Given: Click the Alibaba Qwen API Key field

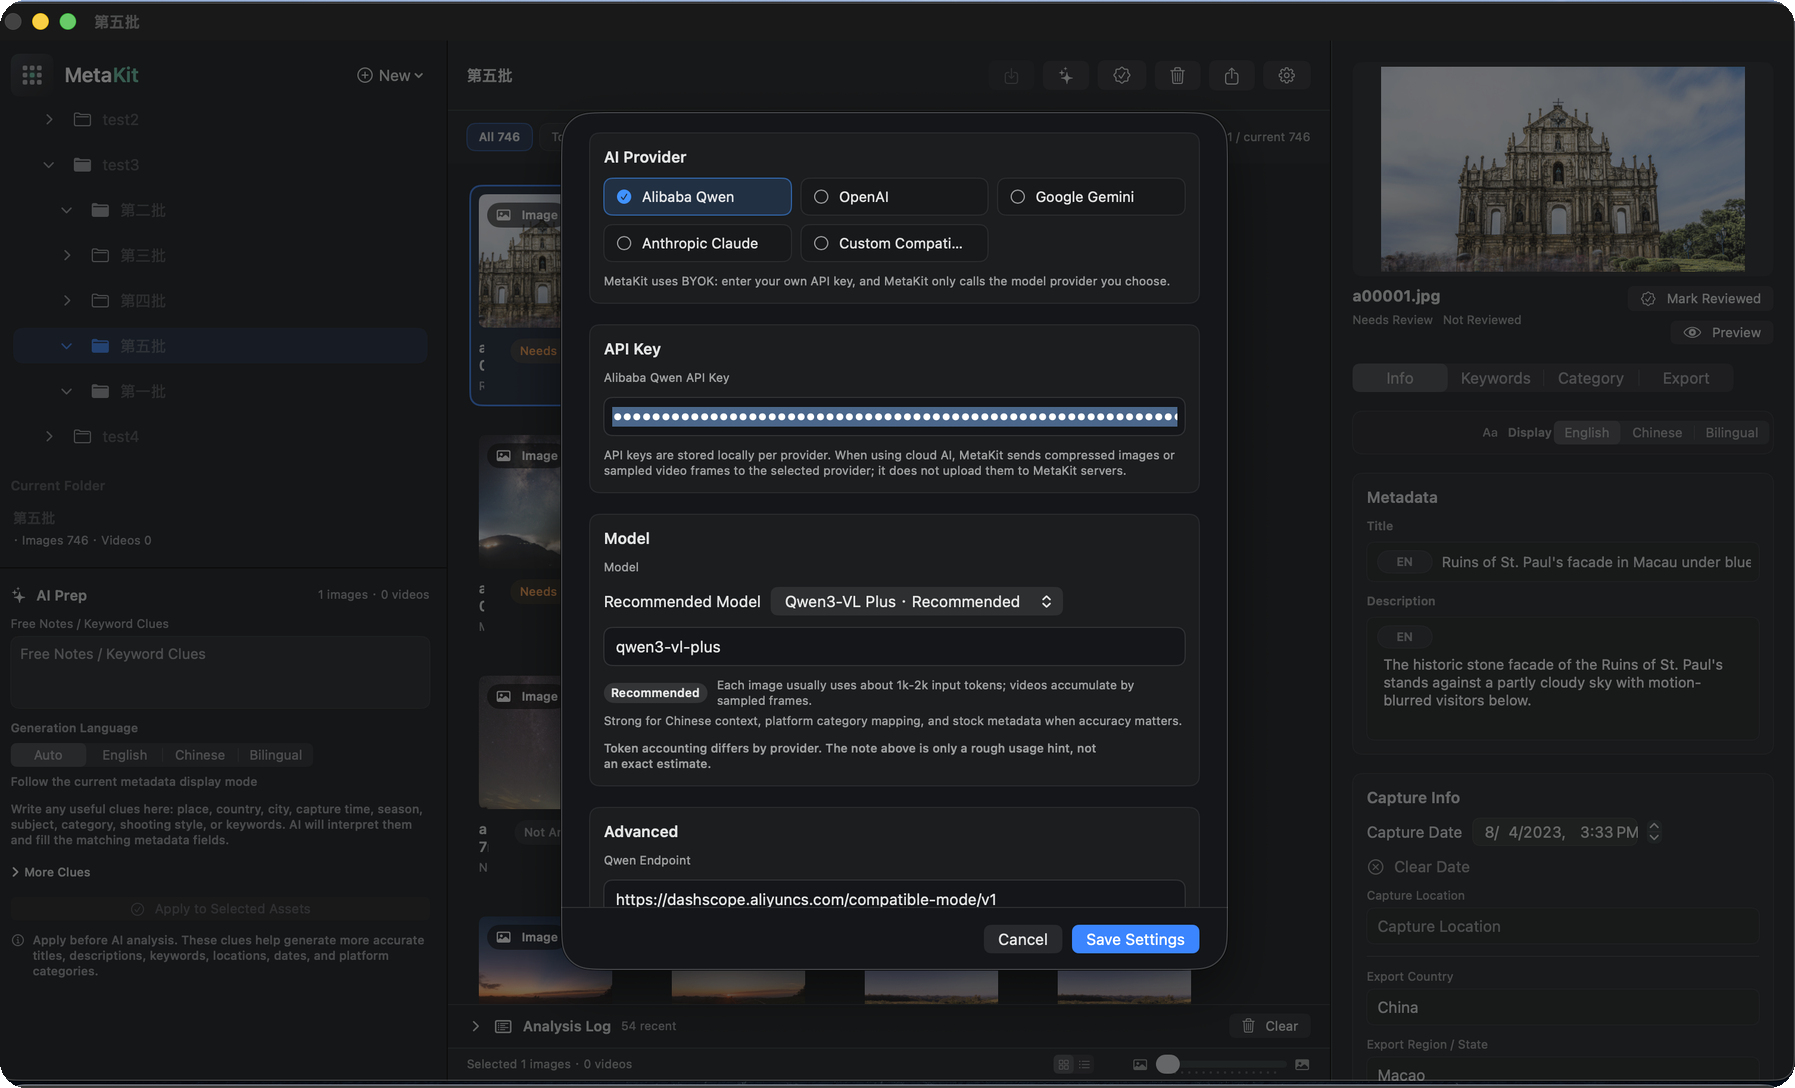Looking at the screenshot, I should click(894, 416).
